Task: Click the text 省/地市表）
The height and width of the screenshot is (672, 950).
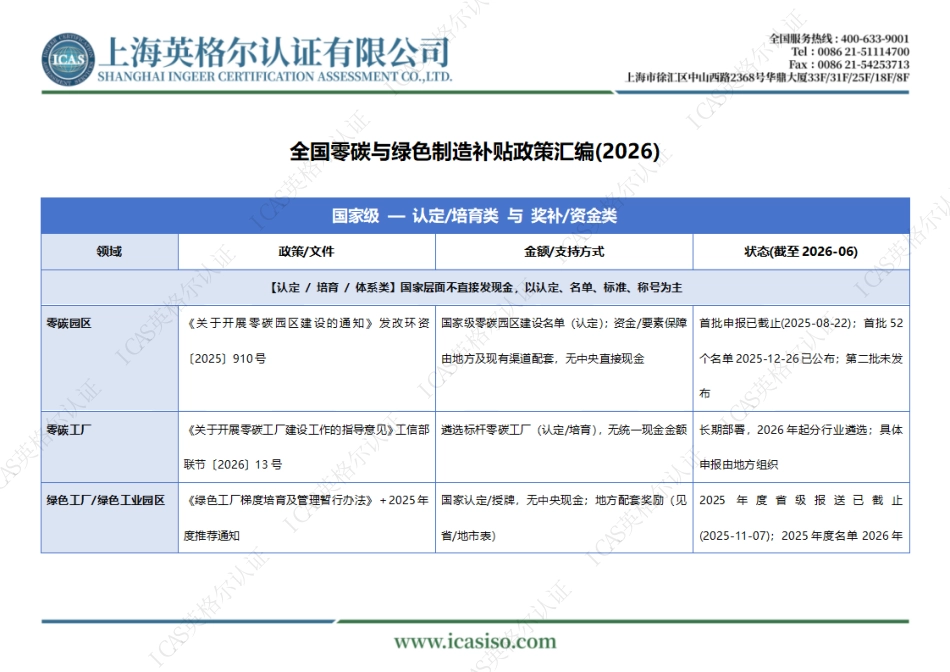Action: tap(468, 536)
